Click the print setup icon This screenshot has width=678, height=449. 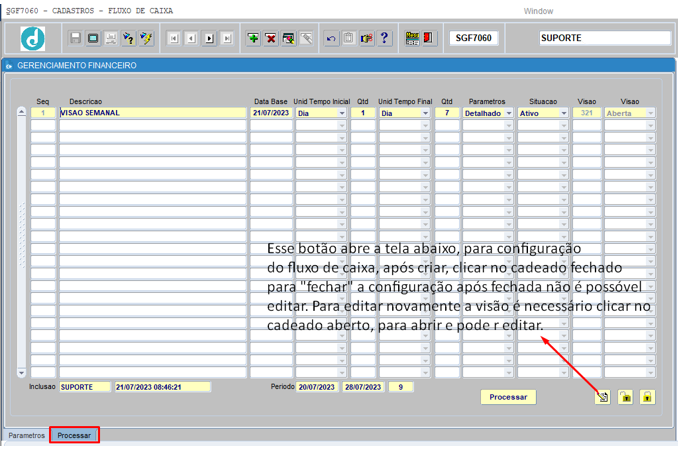click(x=111, y=38)
